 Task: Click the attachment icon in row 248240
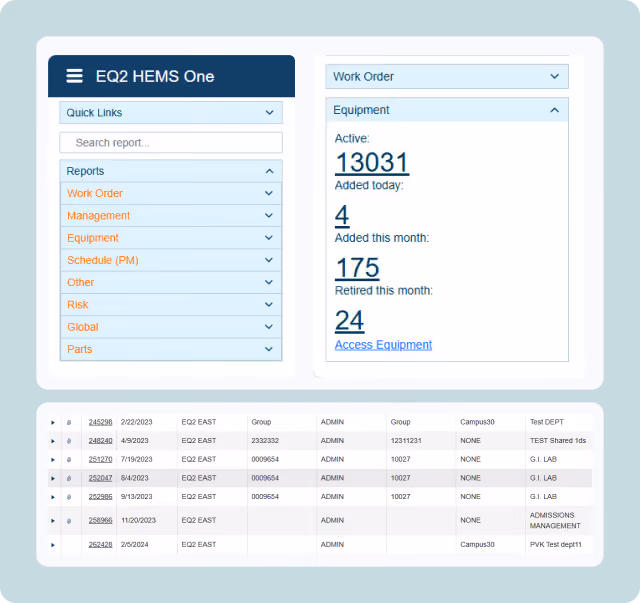[69, 441]
